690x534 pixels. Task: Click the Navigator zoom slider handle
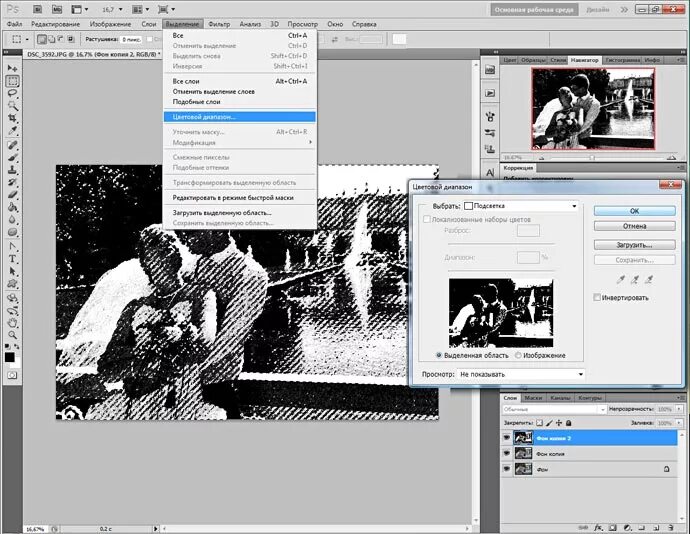point(592,157)
